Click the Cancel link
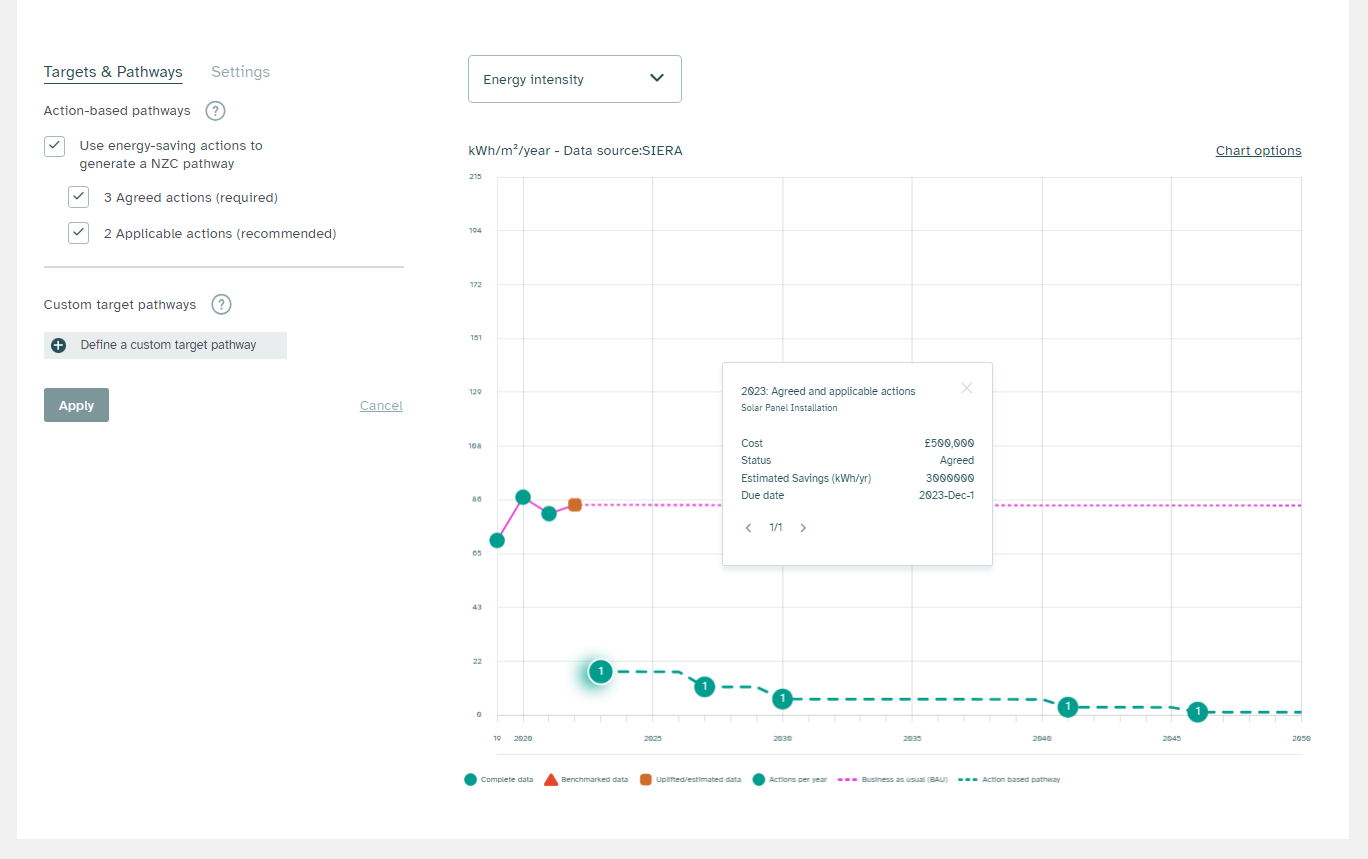The width and height of the screenshot is (1368, 859). pyautogui.click(x=381, y=406)
